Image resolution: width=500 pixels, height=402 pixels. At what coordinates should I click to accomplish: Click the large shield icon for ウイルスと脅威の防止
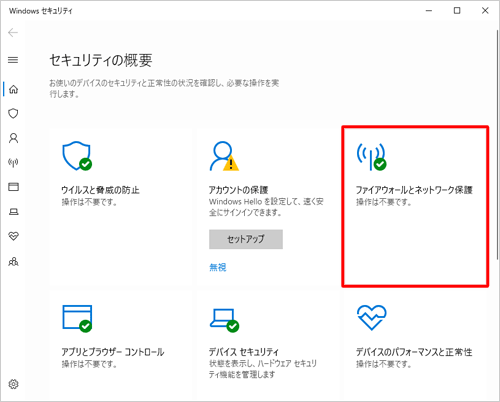(x=77, y=156)
